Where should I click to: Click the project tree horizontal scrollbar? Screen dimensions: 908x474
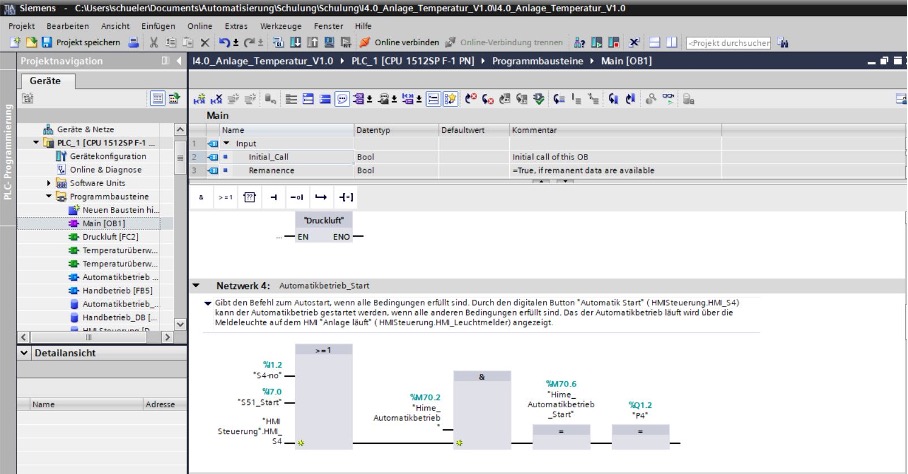(x=90, y=338)
